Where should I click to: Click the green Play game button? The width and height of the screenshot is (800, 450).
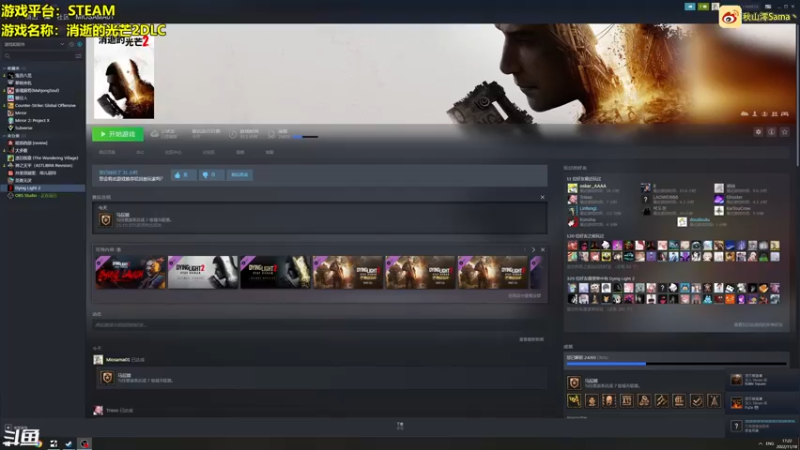tap(118, 134)
